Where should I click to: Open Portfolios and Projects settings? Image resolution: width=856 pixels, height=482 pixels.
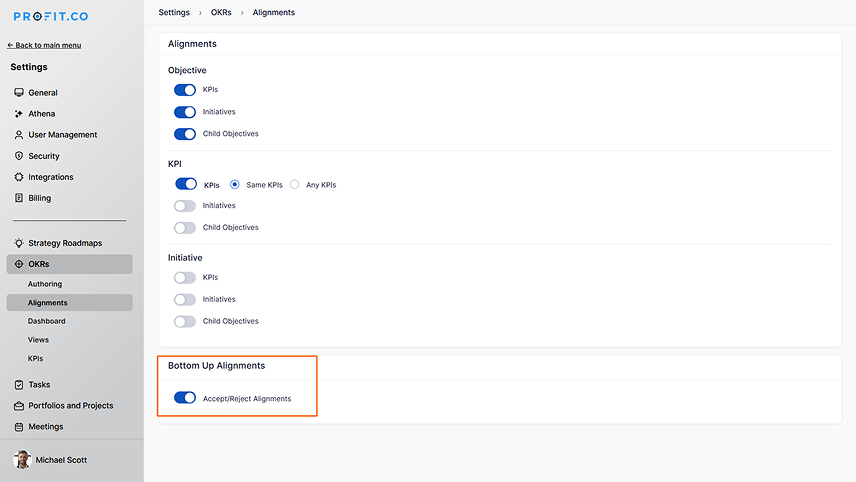pyautogui.click(x=71, y=406)
